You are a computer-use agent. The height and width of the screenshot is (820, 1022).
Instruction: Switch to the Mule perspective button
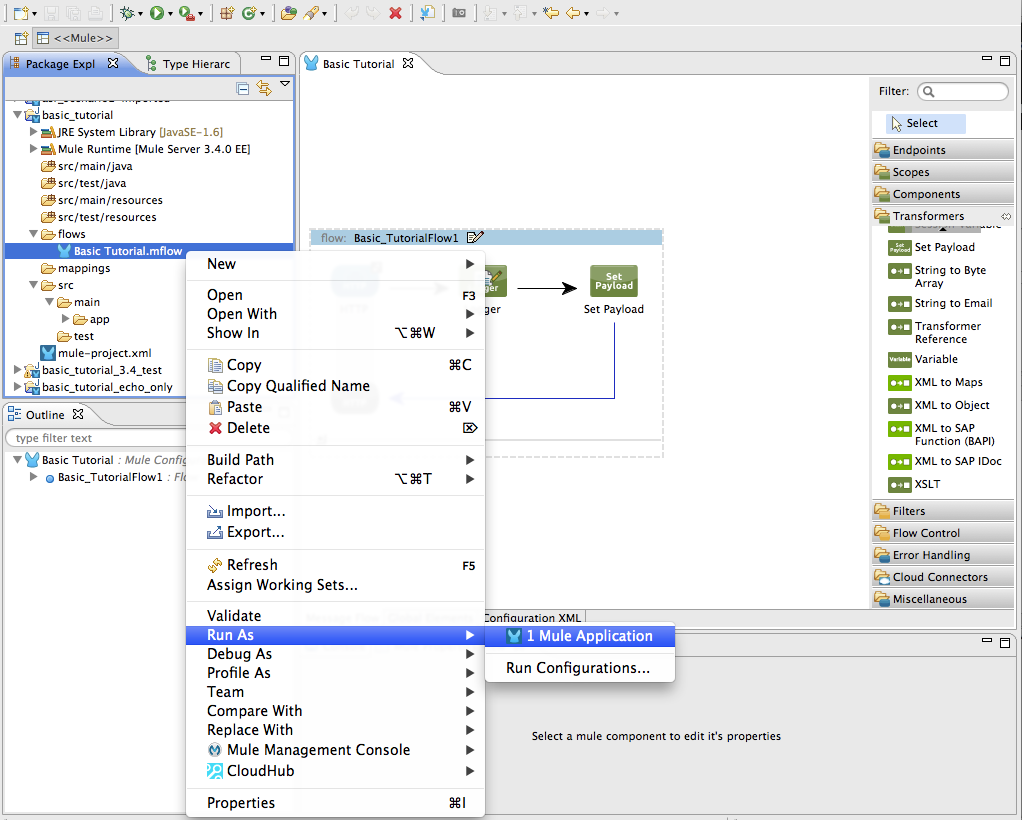(75, 38)
